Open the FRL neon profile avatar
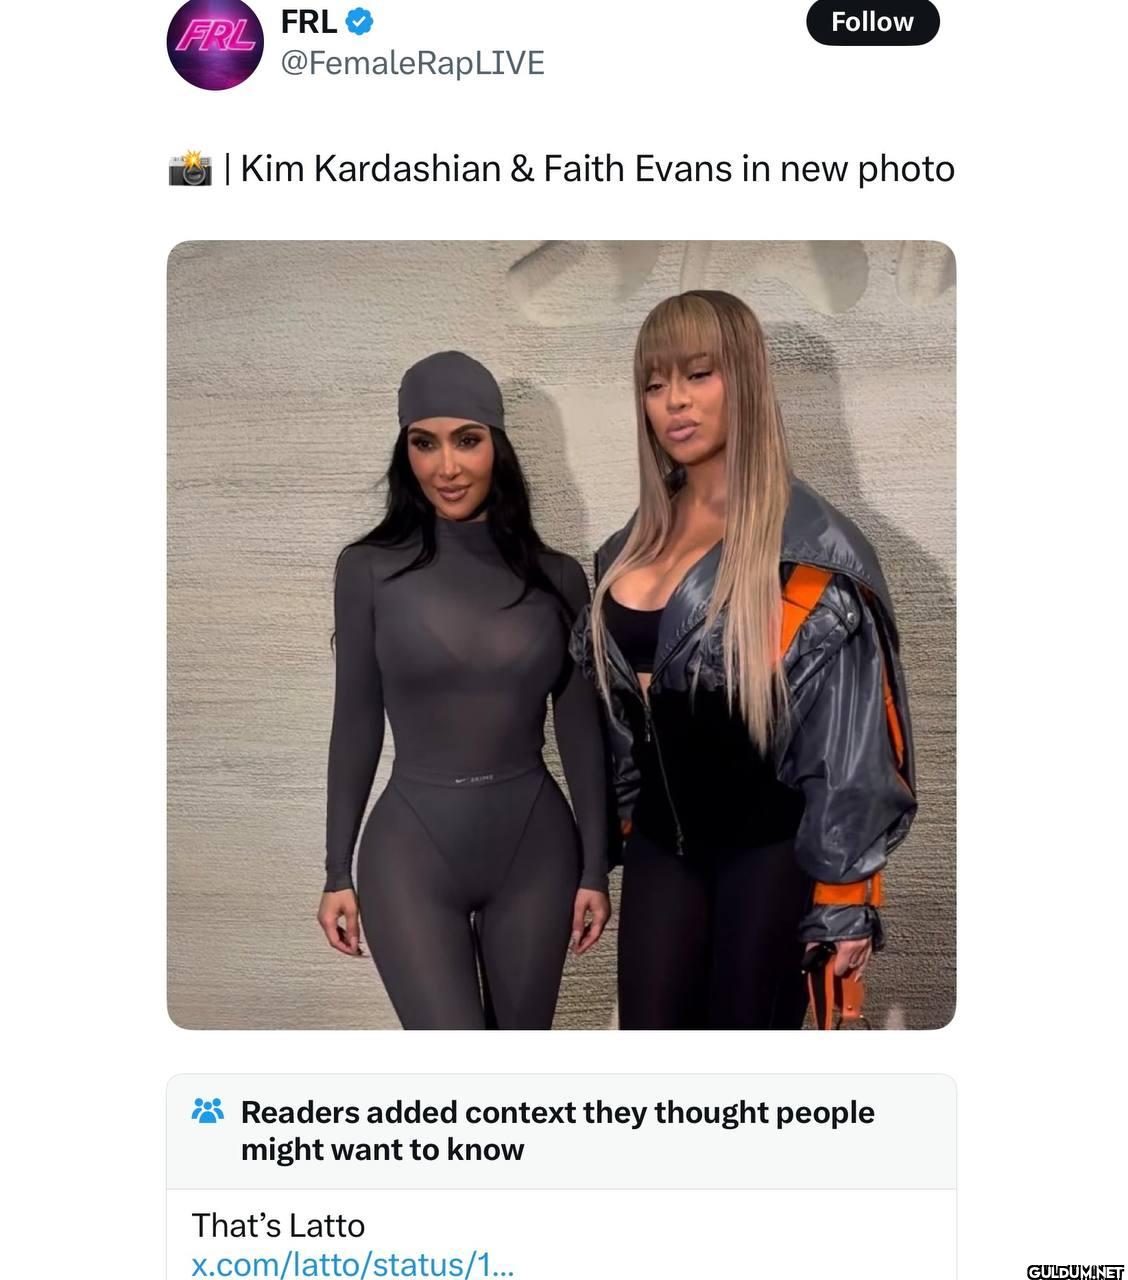This screenshot has width=1128, height=1280. [x=215, y=44]
